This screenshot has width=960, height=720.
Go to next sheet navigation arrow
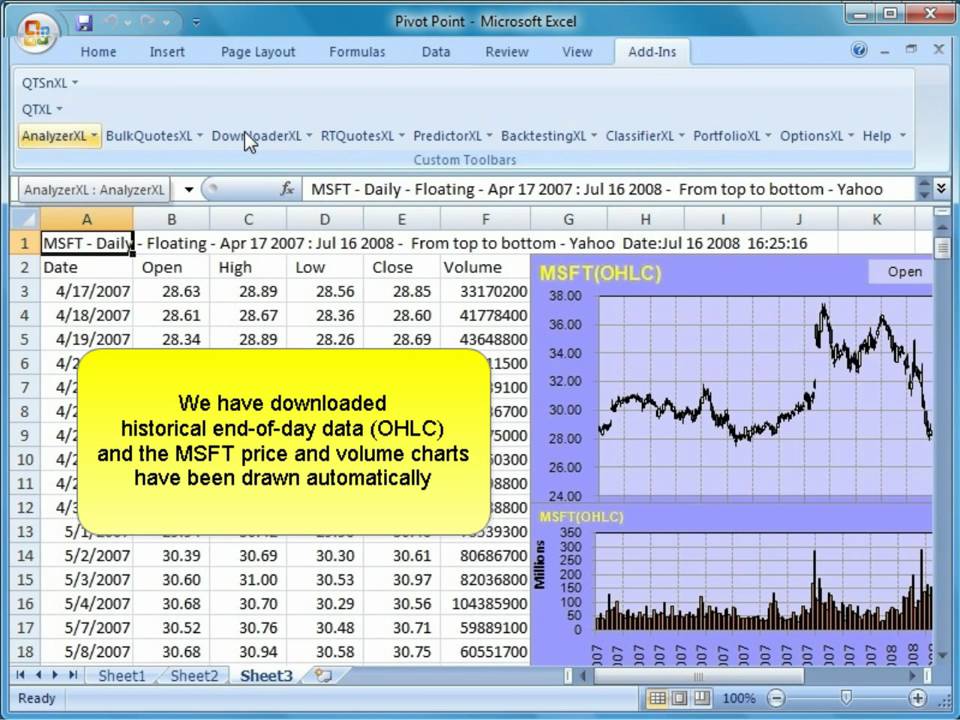click(55, 675)
